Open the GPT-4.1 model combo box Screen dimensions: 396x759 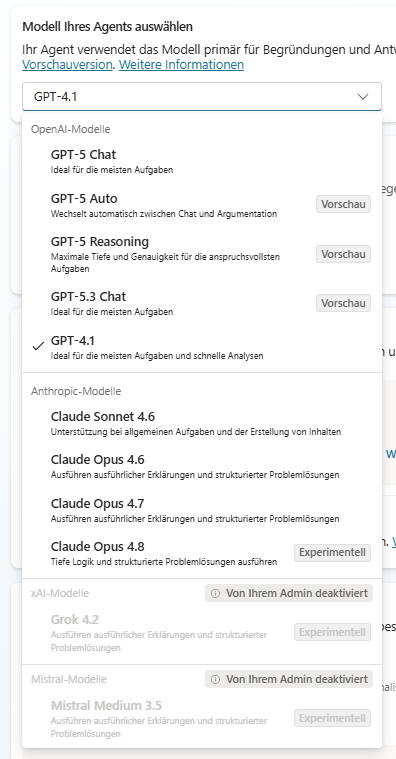202,97
